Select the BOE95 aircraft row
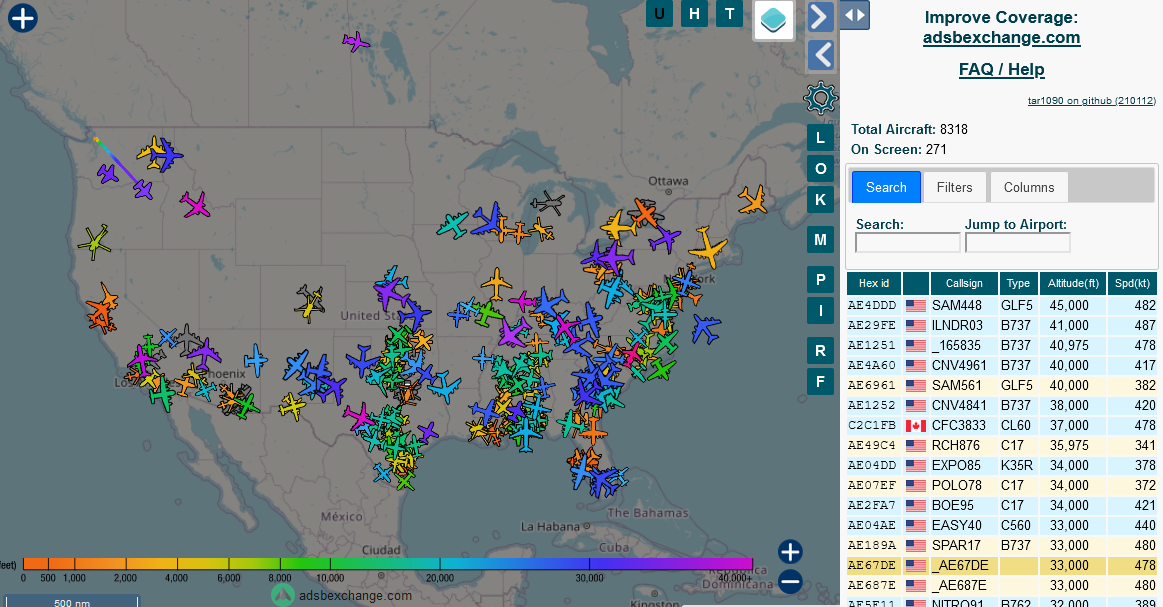 coord(1002,506)
